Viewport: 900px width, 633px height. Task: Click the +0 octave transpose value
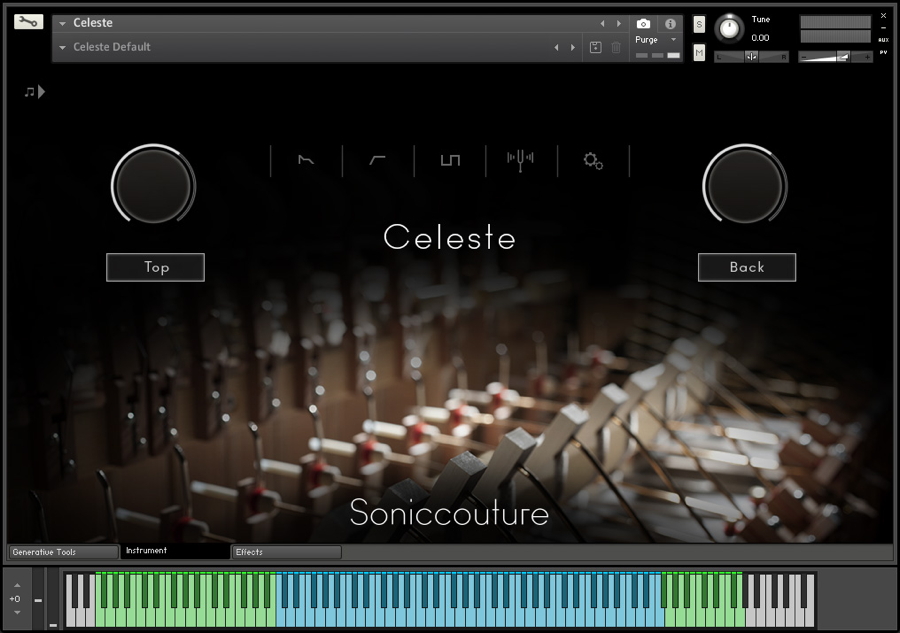[15, 599]
